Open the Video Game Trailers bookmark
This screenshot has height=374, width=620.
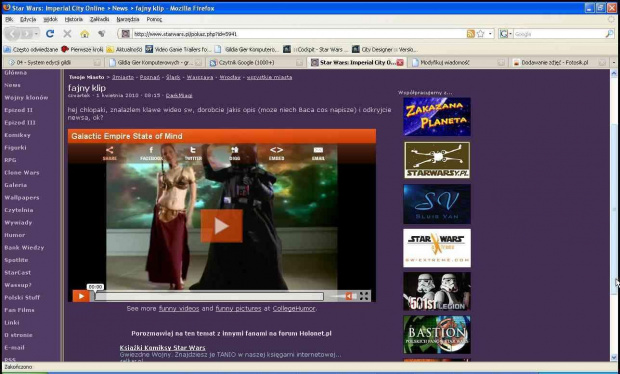178,49
